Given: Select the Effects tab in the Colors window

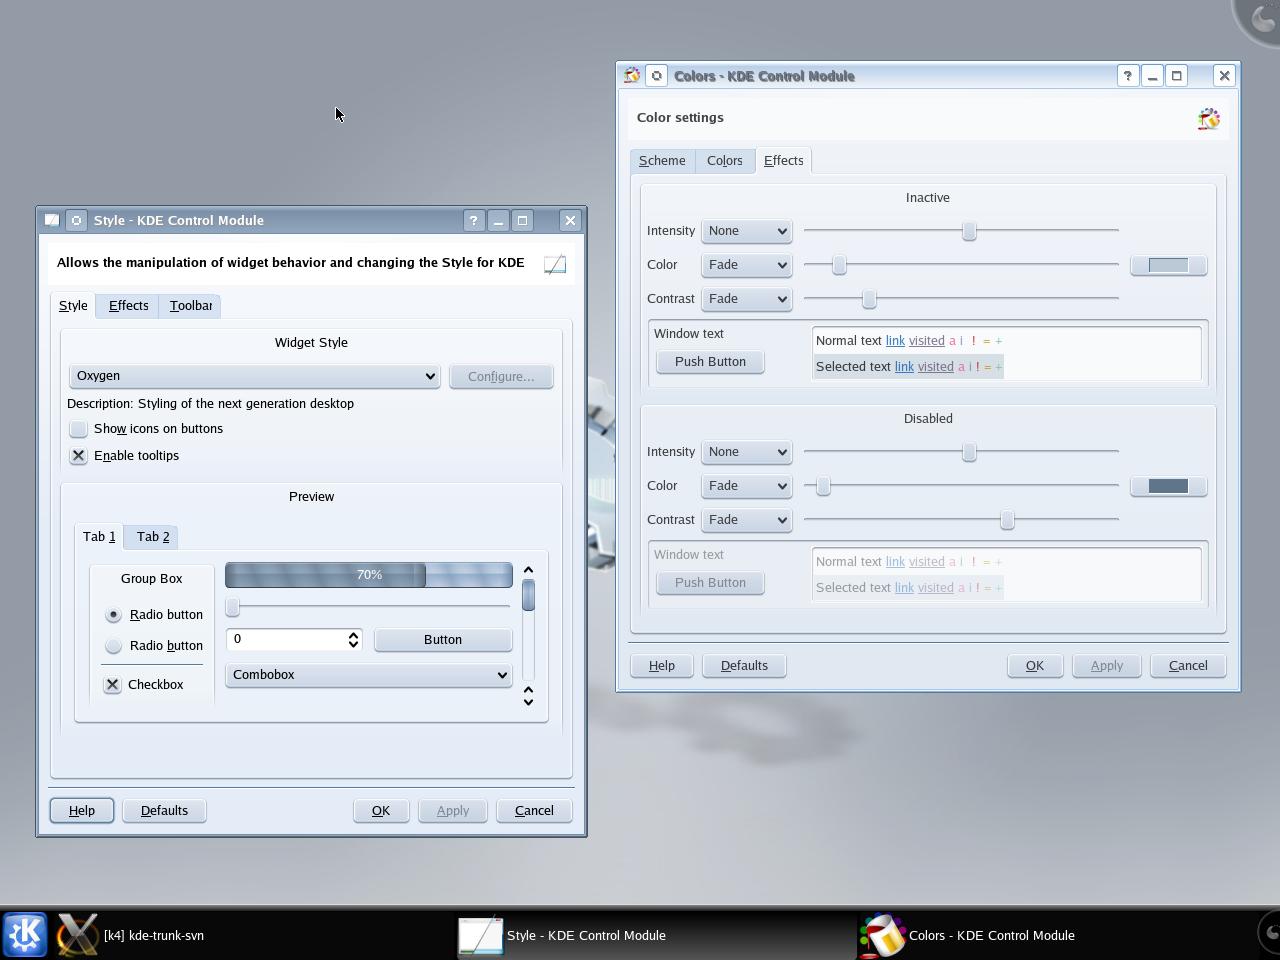Looking at the screenshot, I should click(x=783, y=161).
